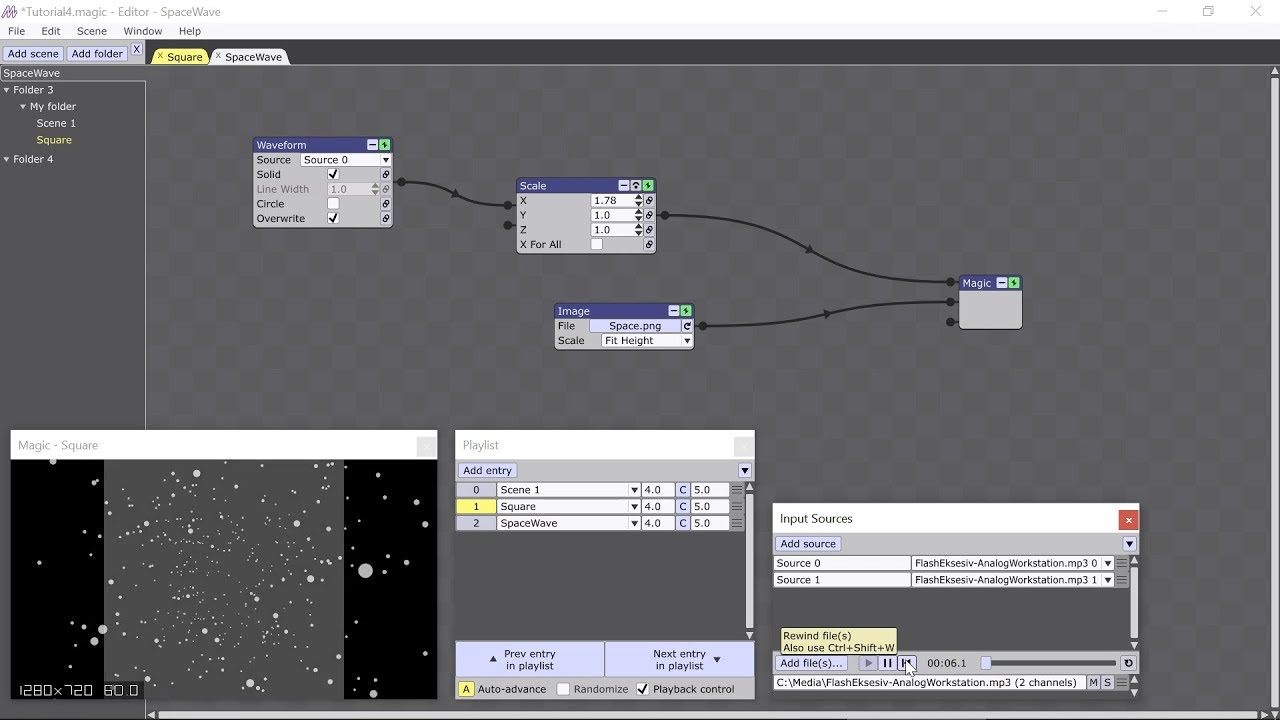Click the C button on Square playlist row

pos(683,507)
